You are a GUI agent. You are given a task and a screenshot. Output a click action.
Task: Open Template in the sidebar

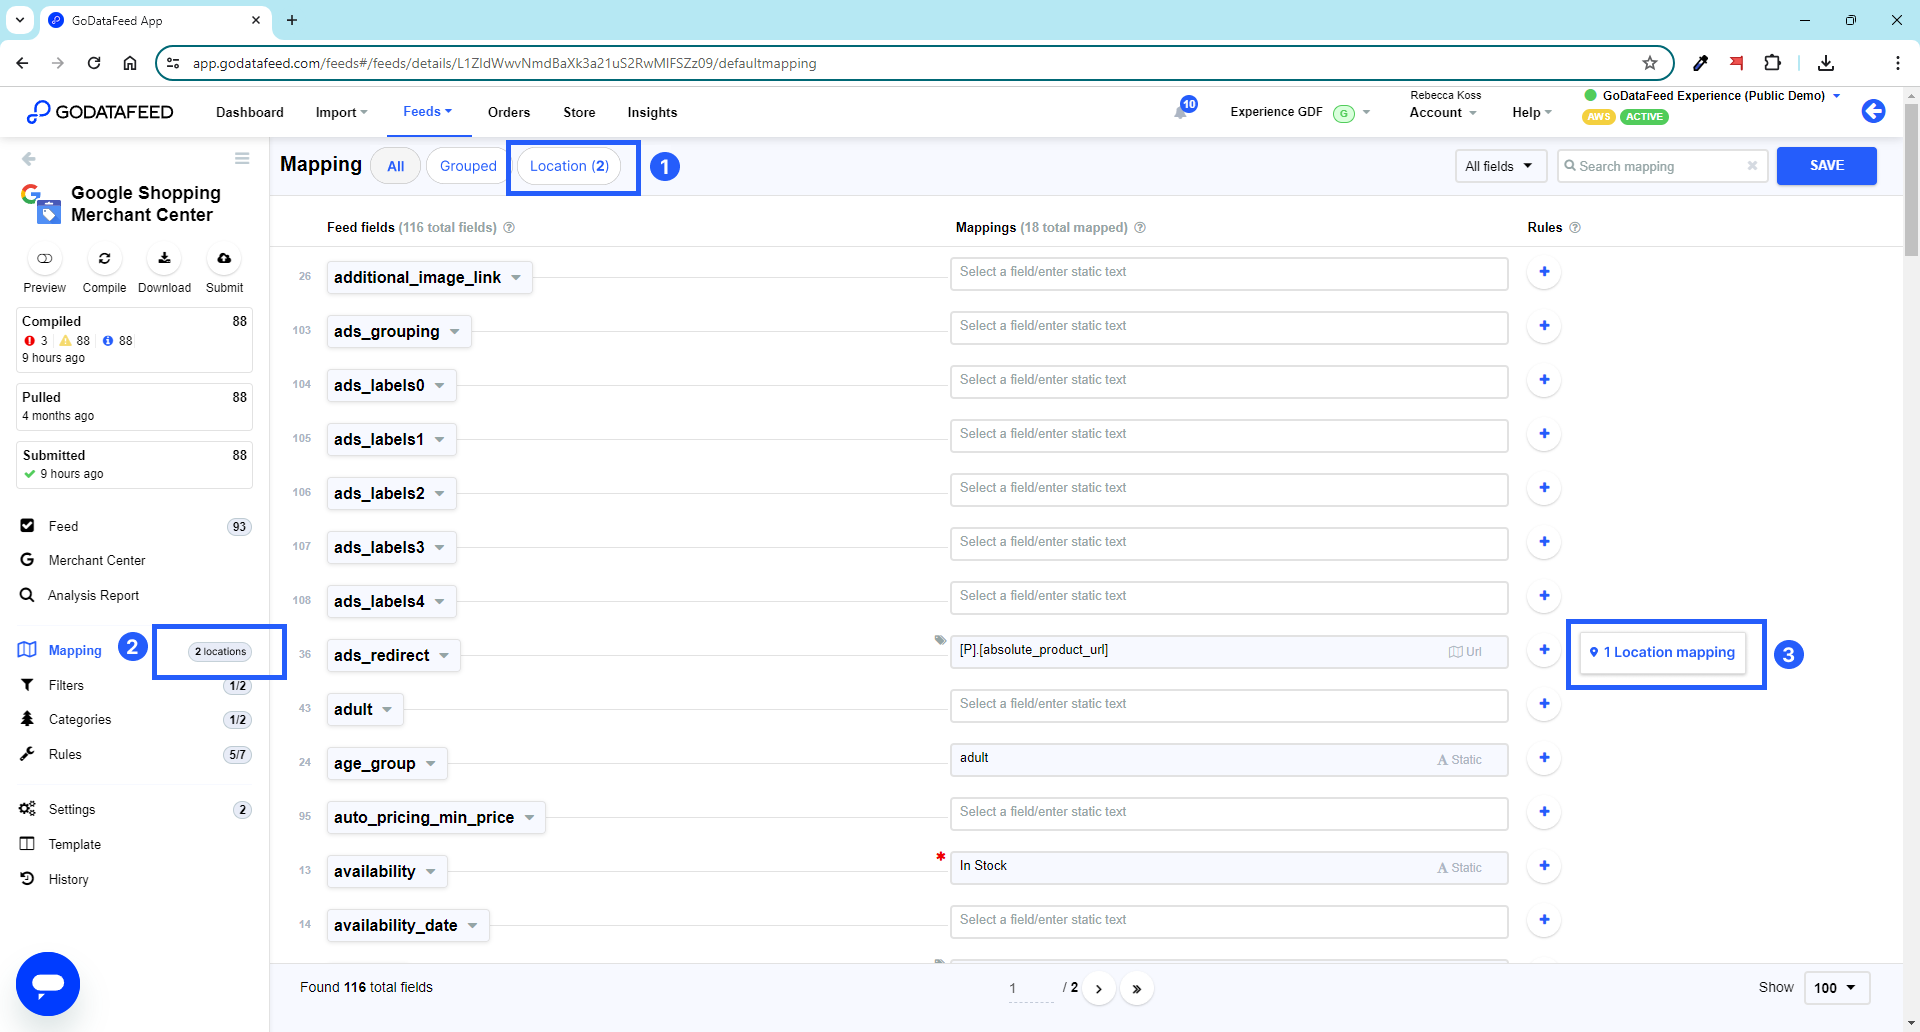coord(75,845)
